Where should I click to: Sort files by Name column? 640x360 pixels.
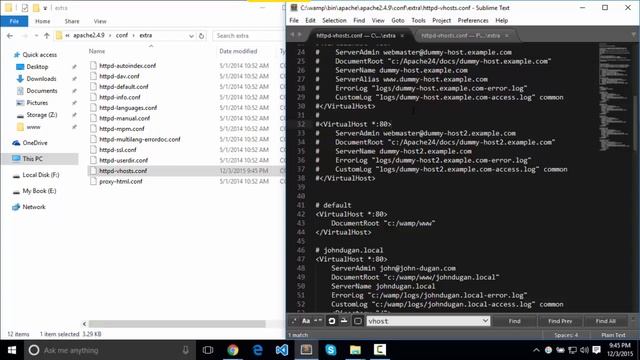[x=97, y=51]
